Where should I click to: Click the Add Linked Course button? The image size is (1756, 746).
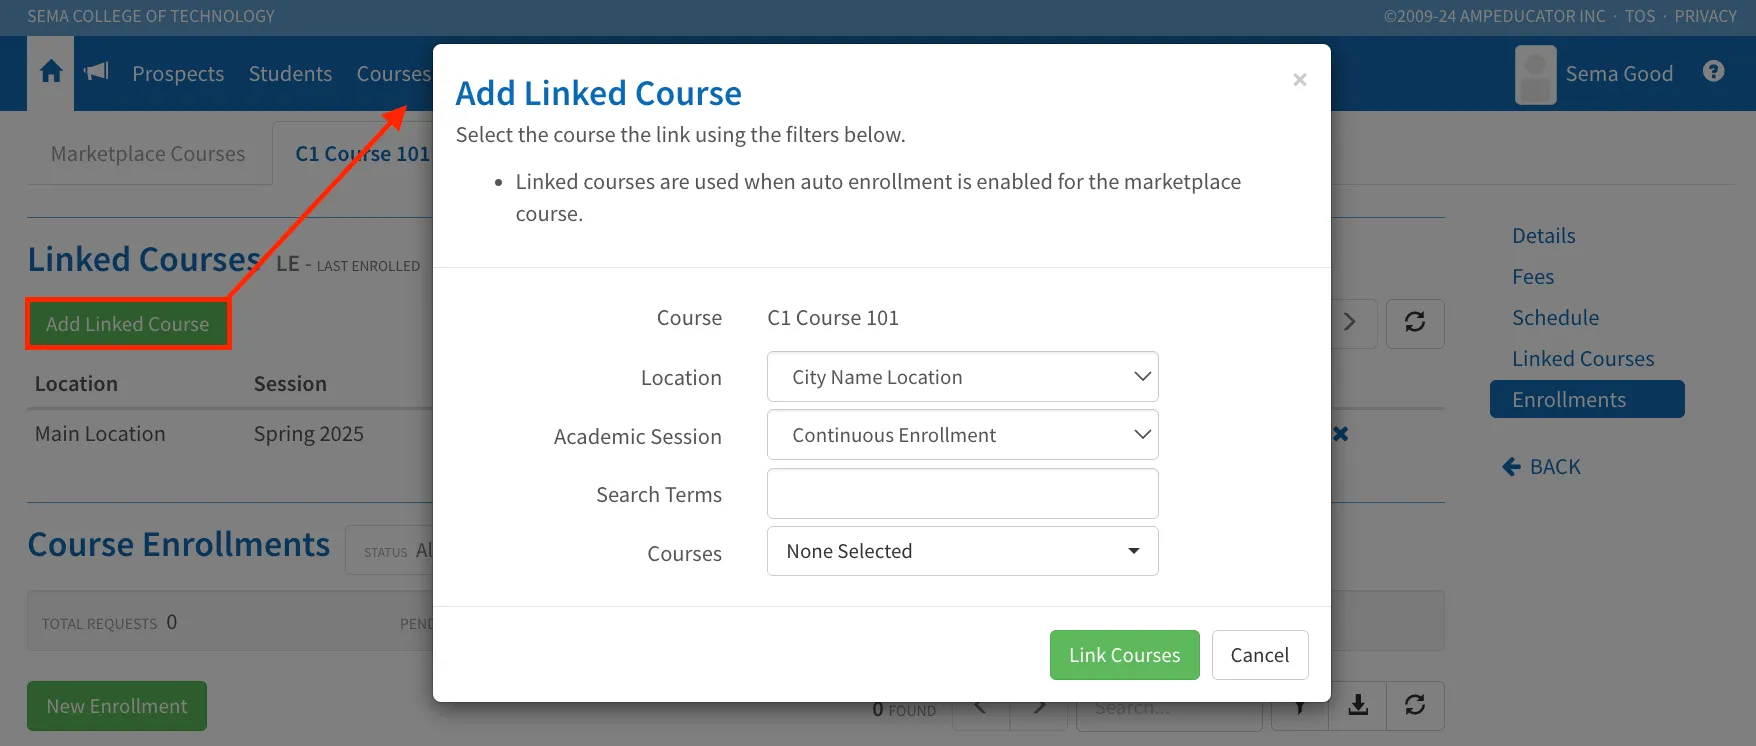click(x=128, y=324)
